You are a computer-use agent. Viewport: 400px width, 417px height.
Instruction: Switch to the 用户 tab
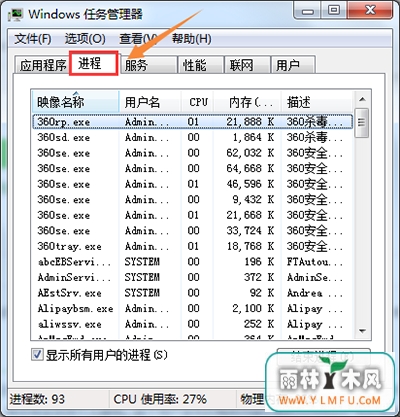click(293, 65)
